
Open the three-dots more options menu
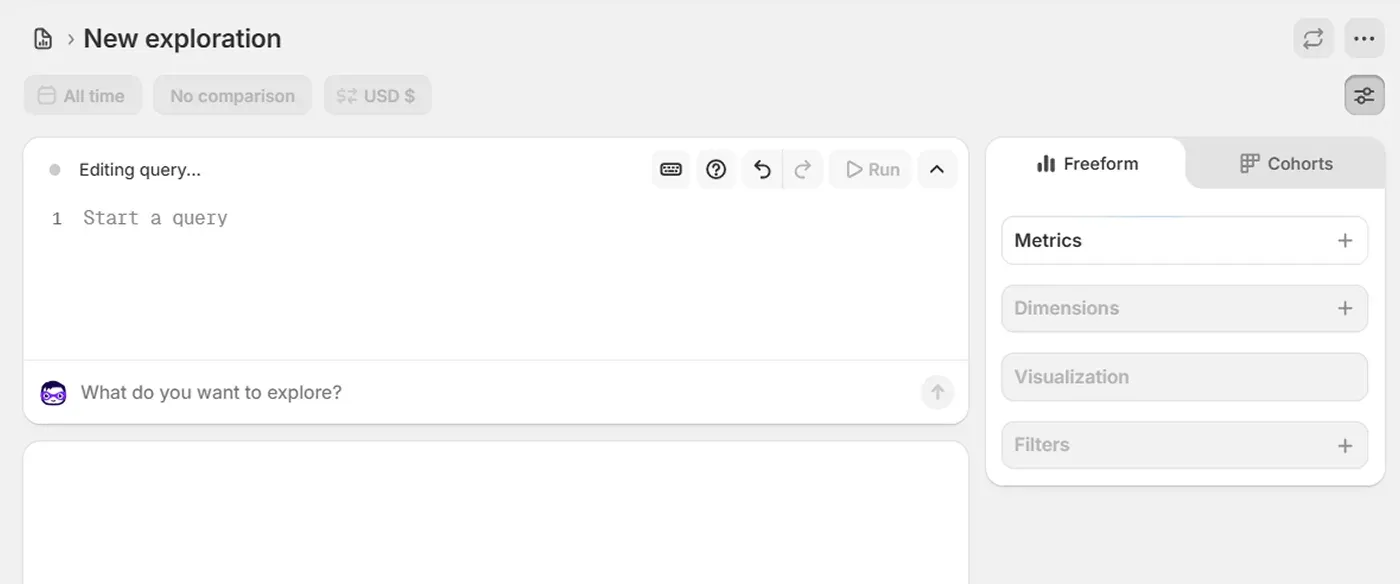pos(1364,39)
